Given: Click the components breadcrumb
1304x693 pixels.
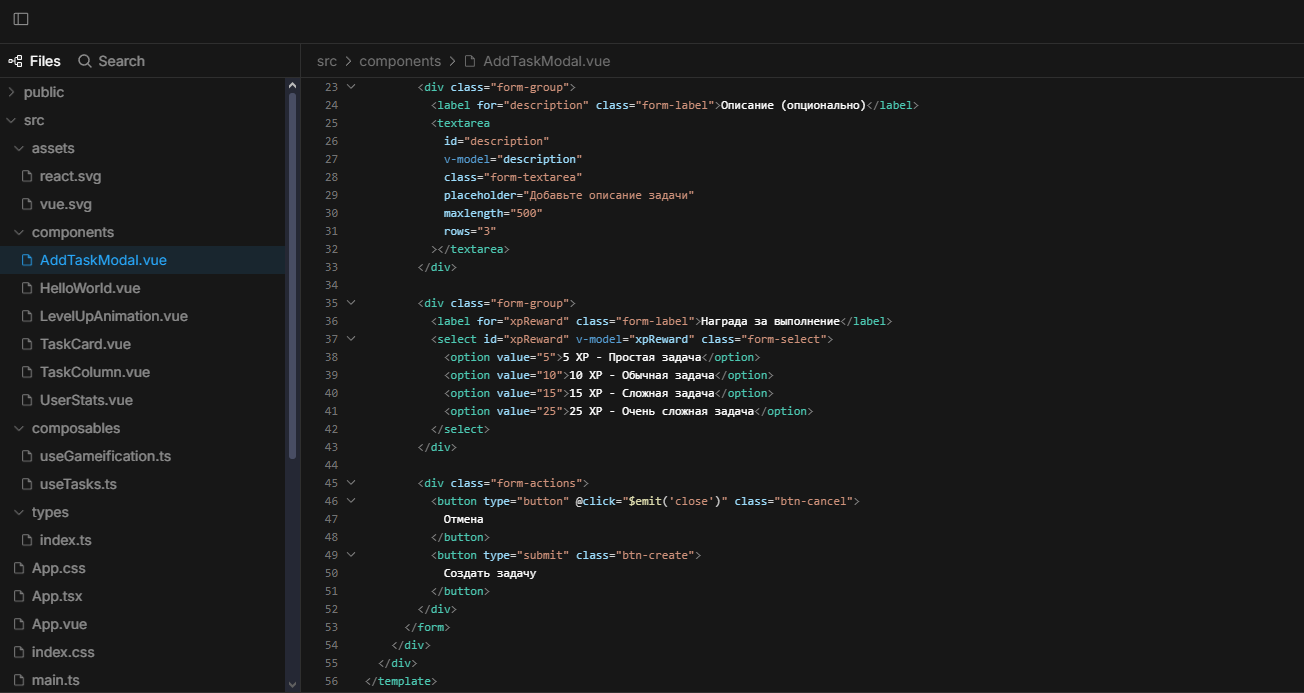Looking at the screenshot, I should 400,61.
